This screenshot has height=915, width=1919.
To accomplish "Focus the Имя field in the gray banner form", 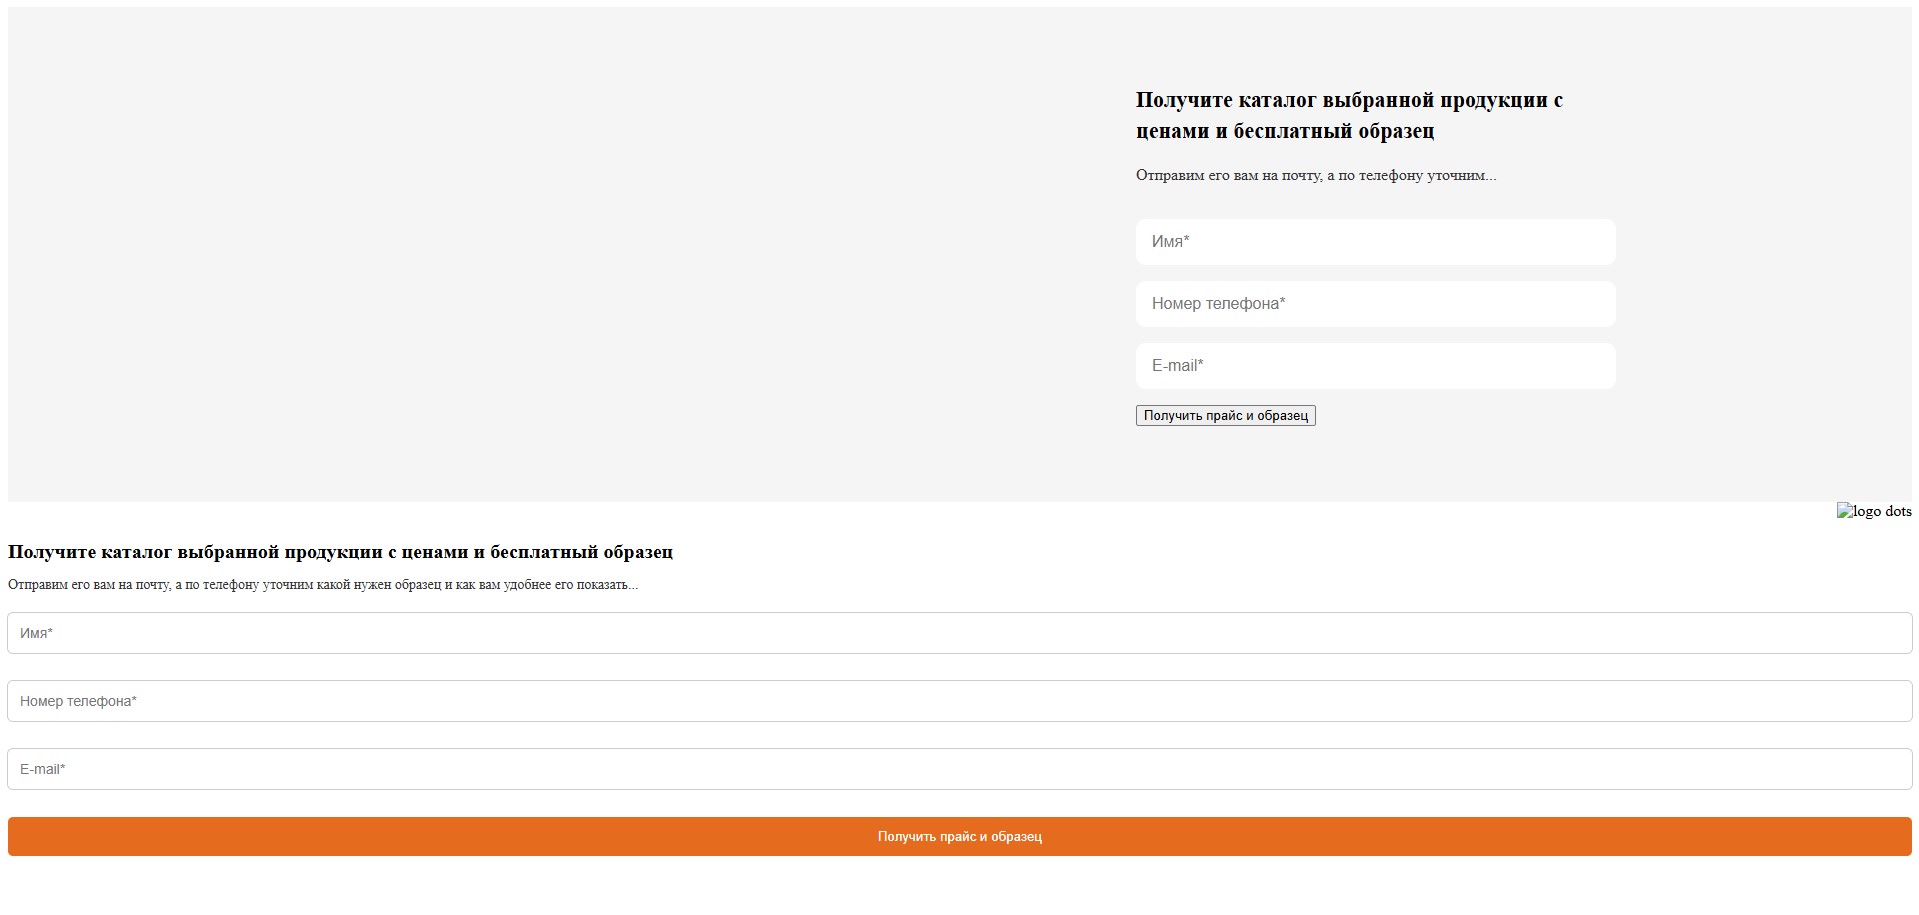I will click(1374, 242).
